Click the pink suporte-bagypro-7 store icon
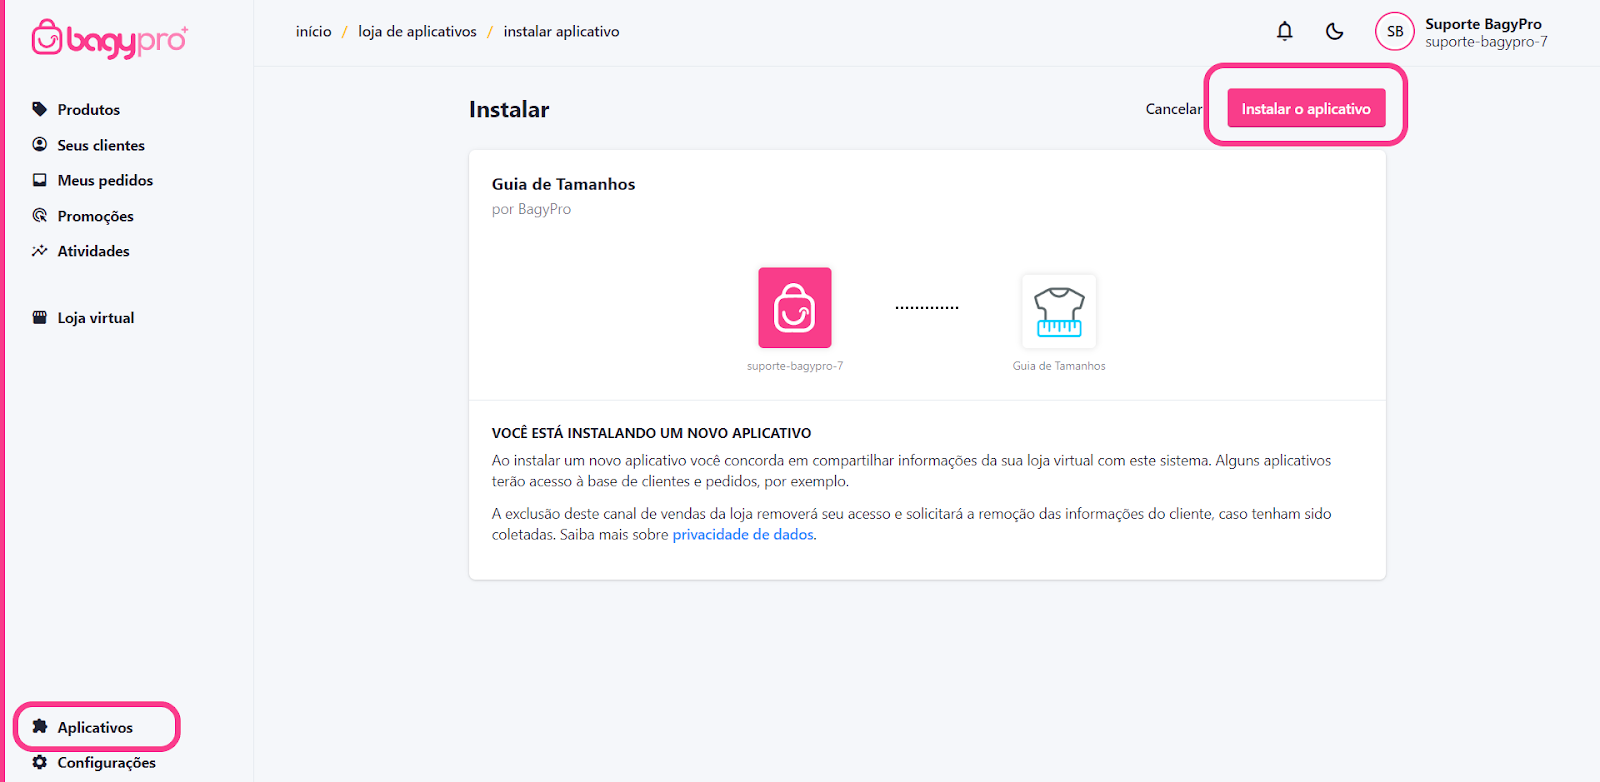The height and width of the screenshot is (782, 1600). click(795, 308)
